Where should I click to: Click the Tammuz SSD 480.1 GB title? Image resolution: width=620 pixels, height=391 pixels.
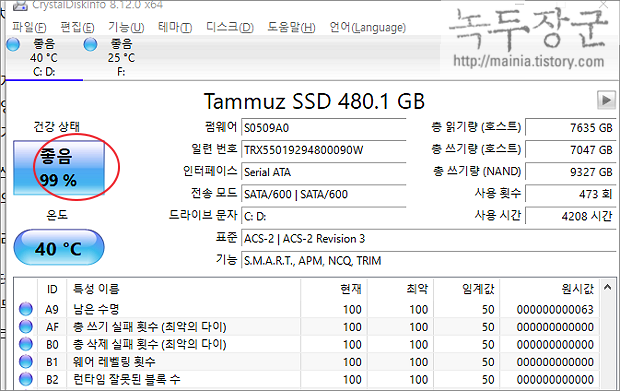tap(314, 101)
